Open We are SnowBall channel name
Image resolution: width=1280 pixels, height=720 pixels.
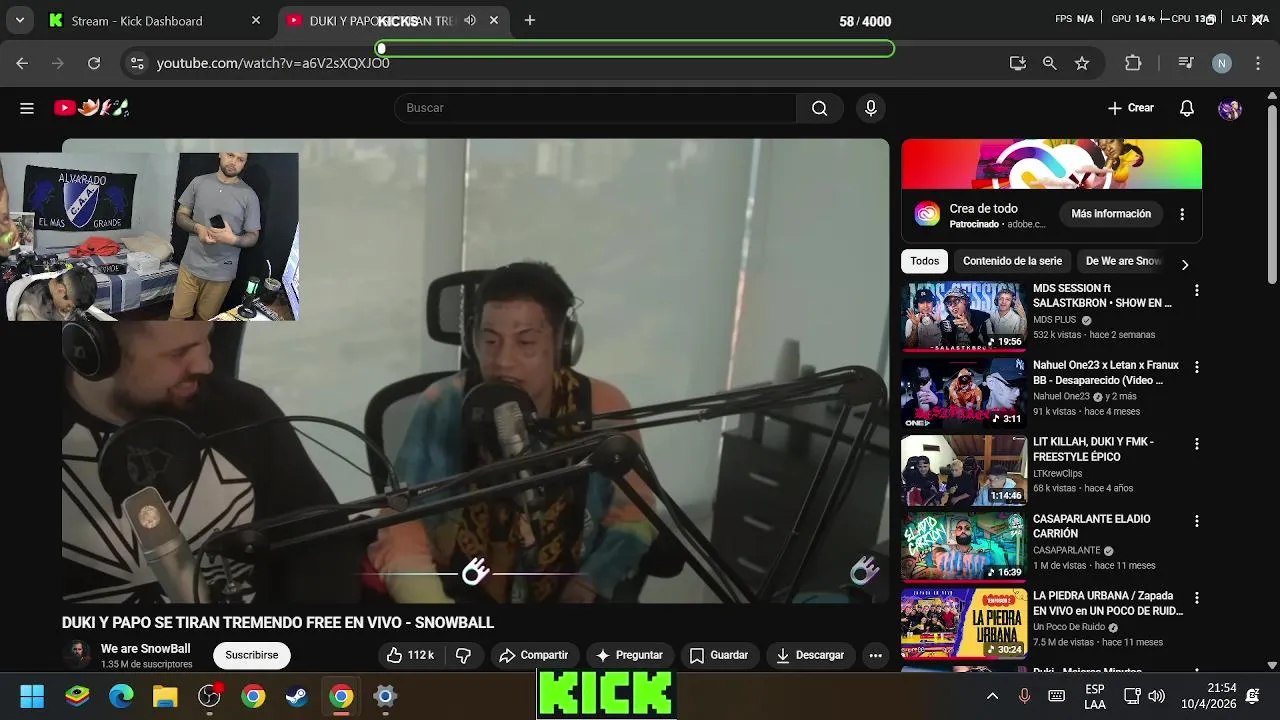click(x=145, y=649)
